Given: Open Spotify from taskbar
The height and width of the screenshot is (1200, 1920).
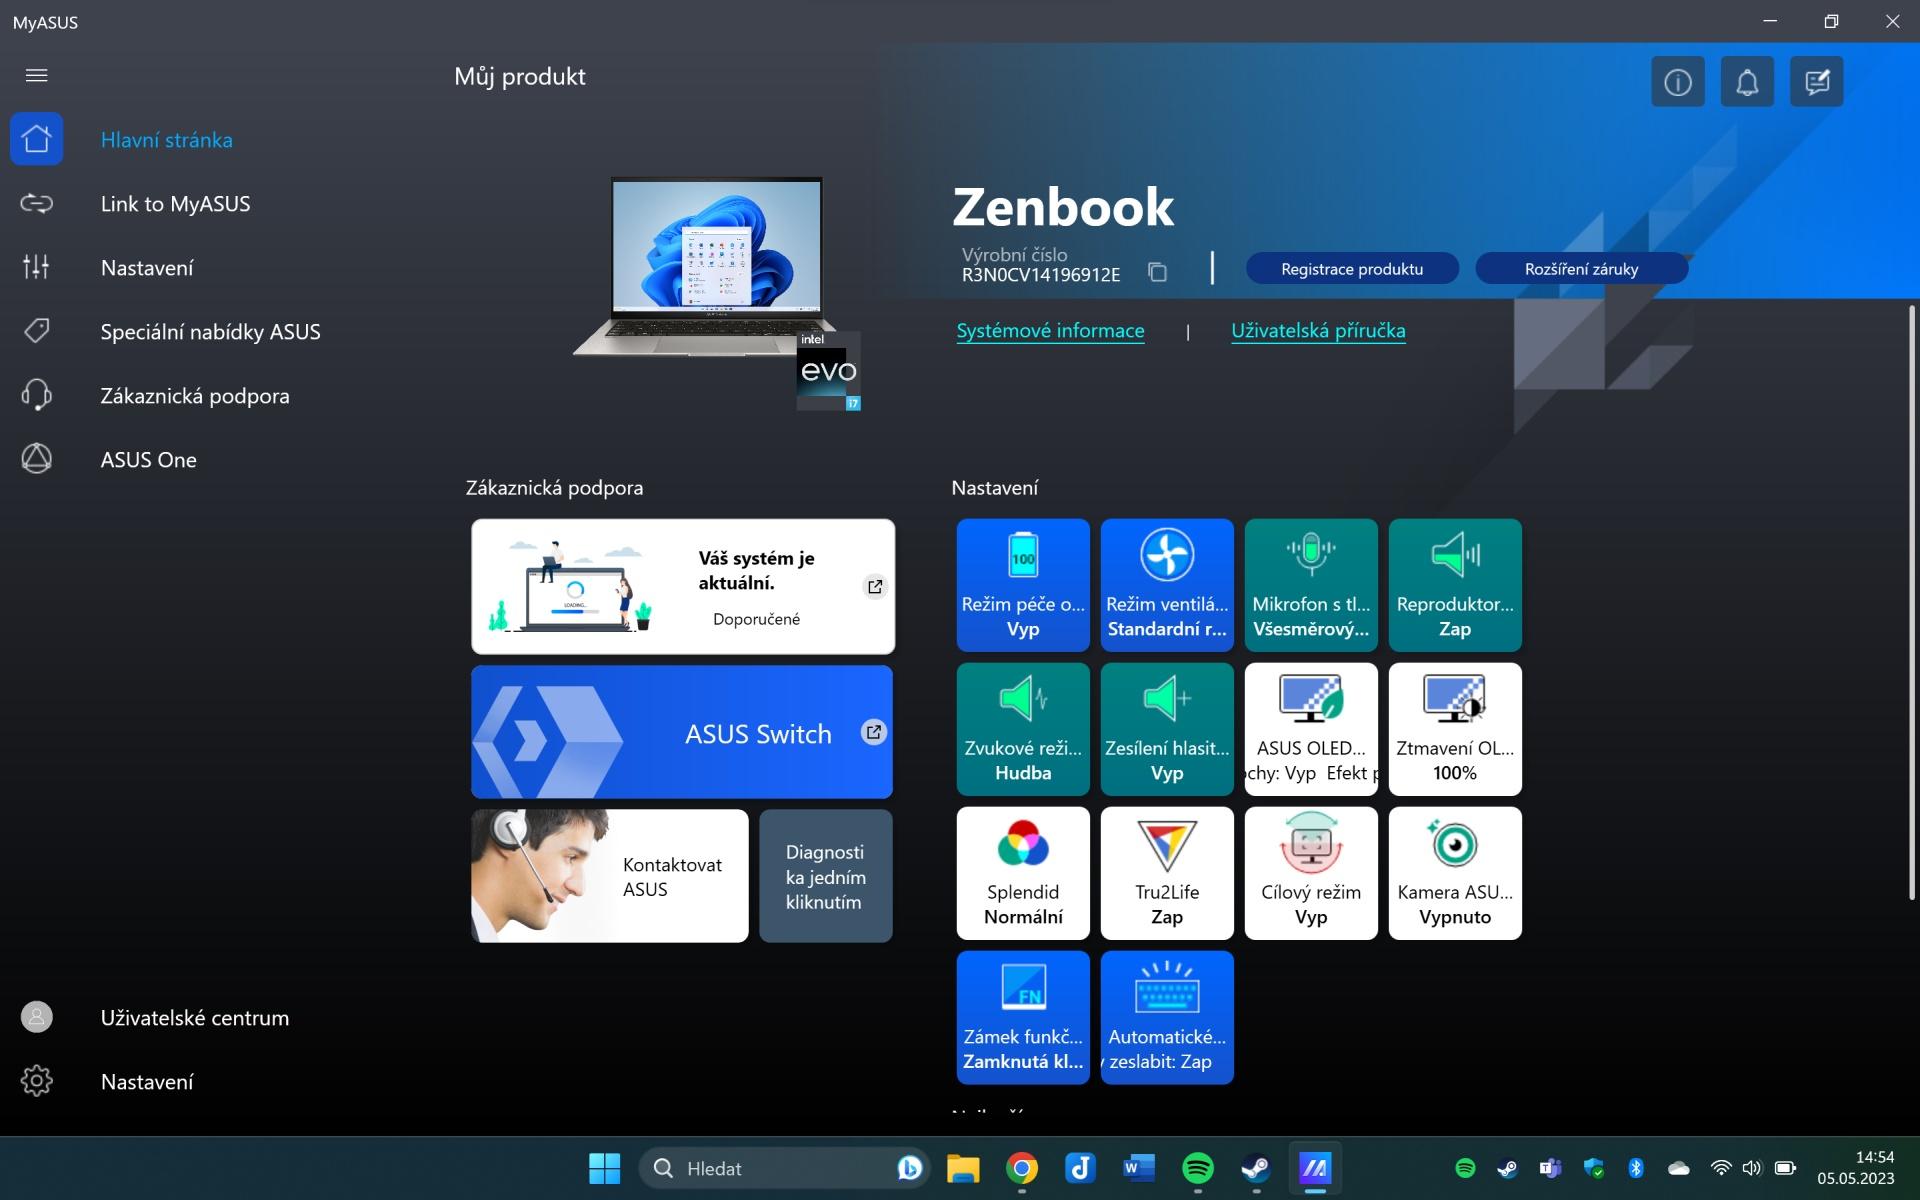Looking at the screenshot, I should point(1197,1168).
